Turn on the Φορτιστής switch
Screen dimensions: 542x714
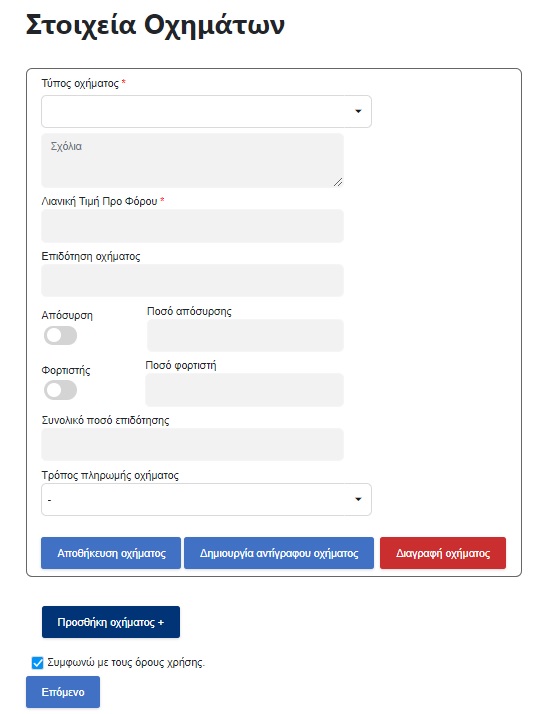click(61, 390)
